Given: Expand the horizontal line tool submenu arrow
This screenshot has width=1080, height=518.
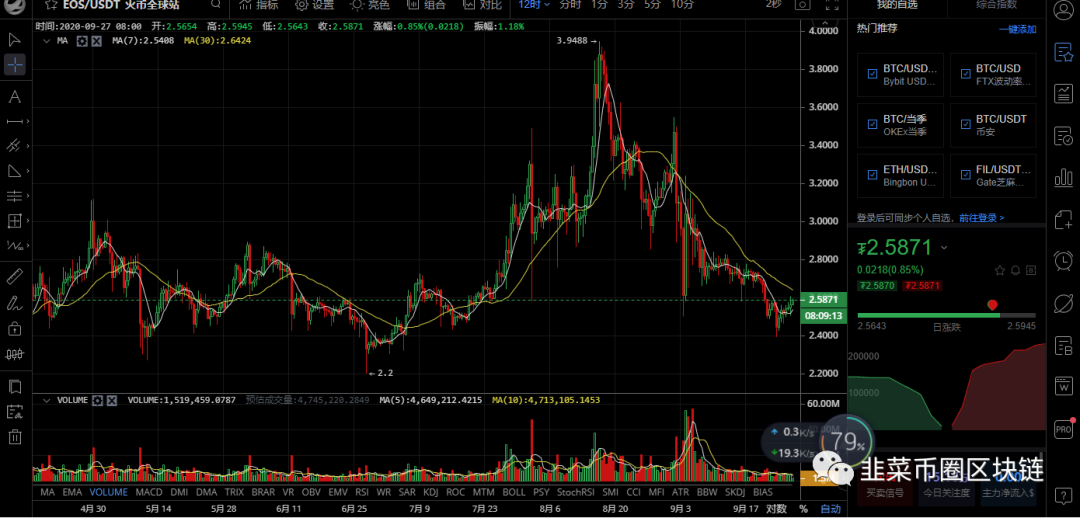Looking at the screenshot, I should pyautogui.click(x=28, y=121).
